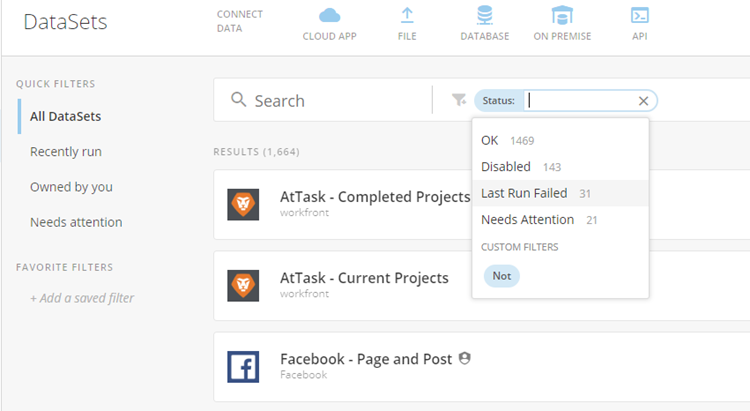Click the add filter funnel icon
Viewport: 750px width, 411px height.
459,100
